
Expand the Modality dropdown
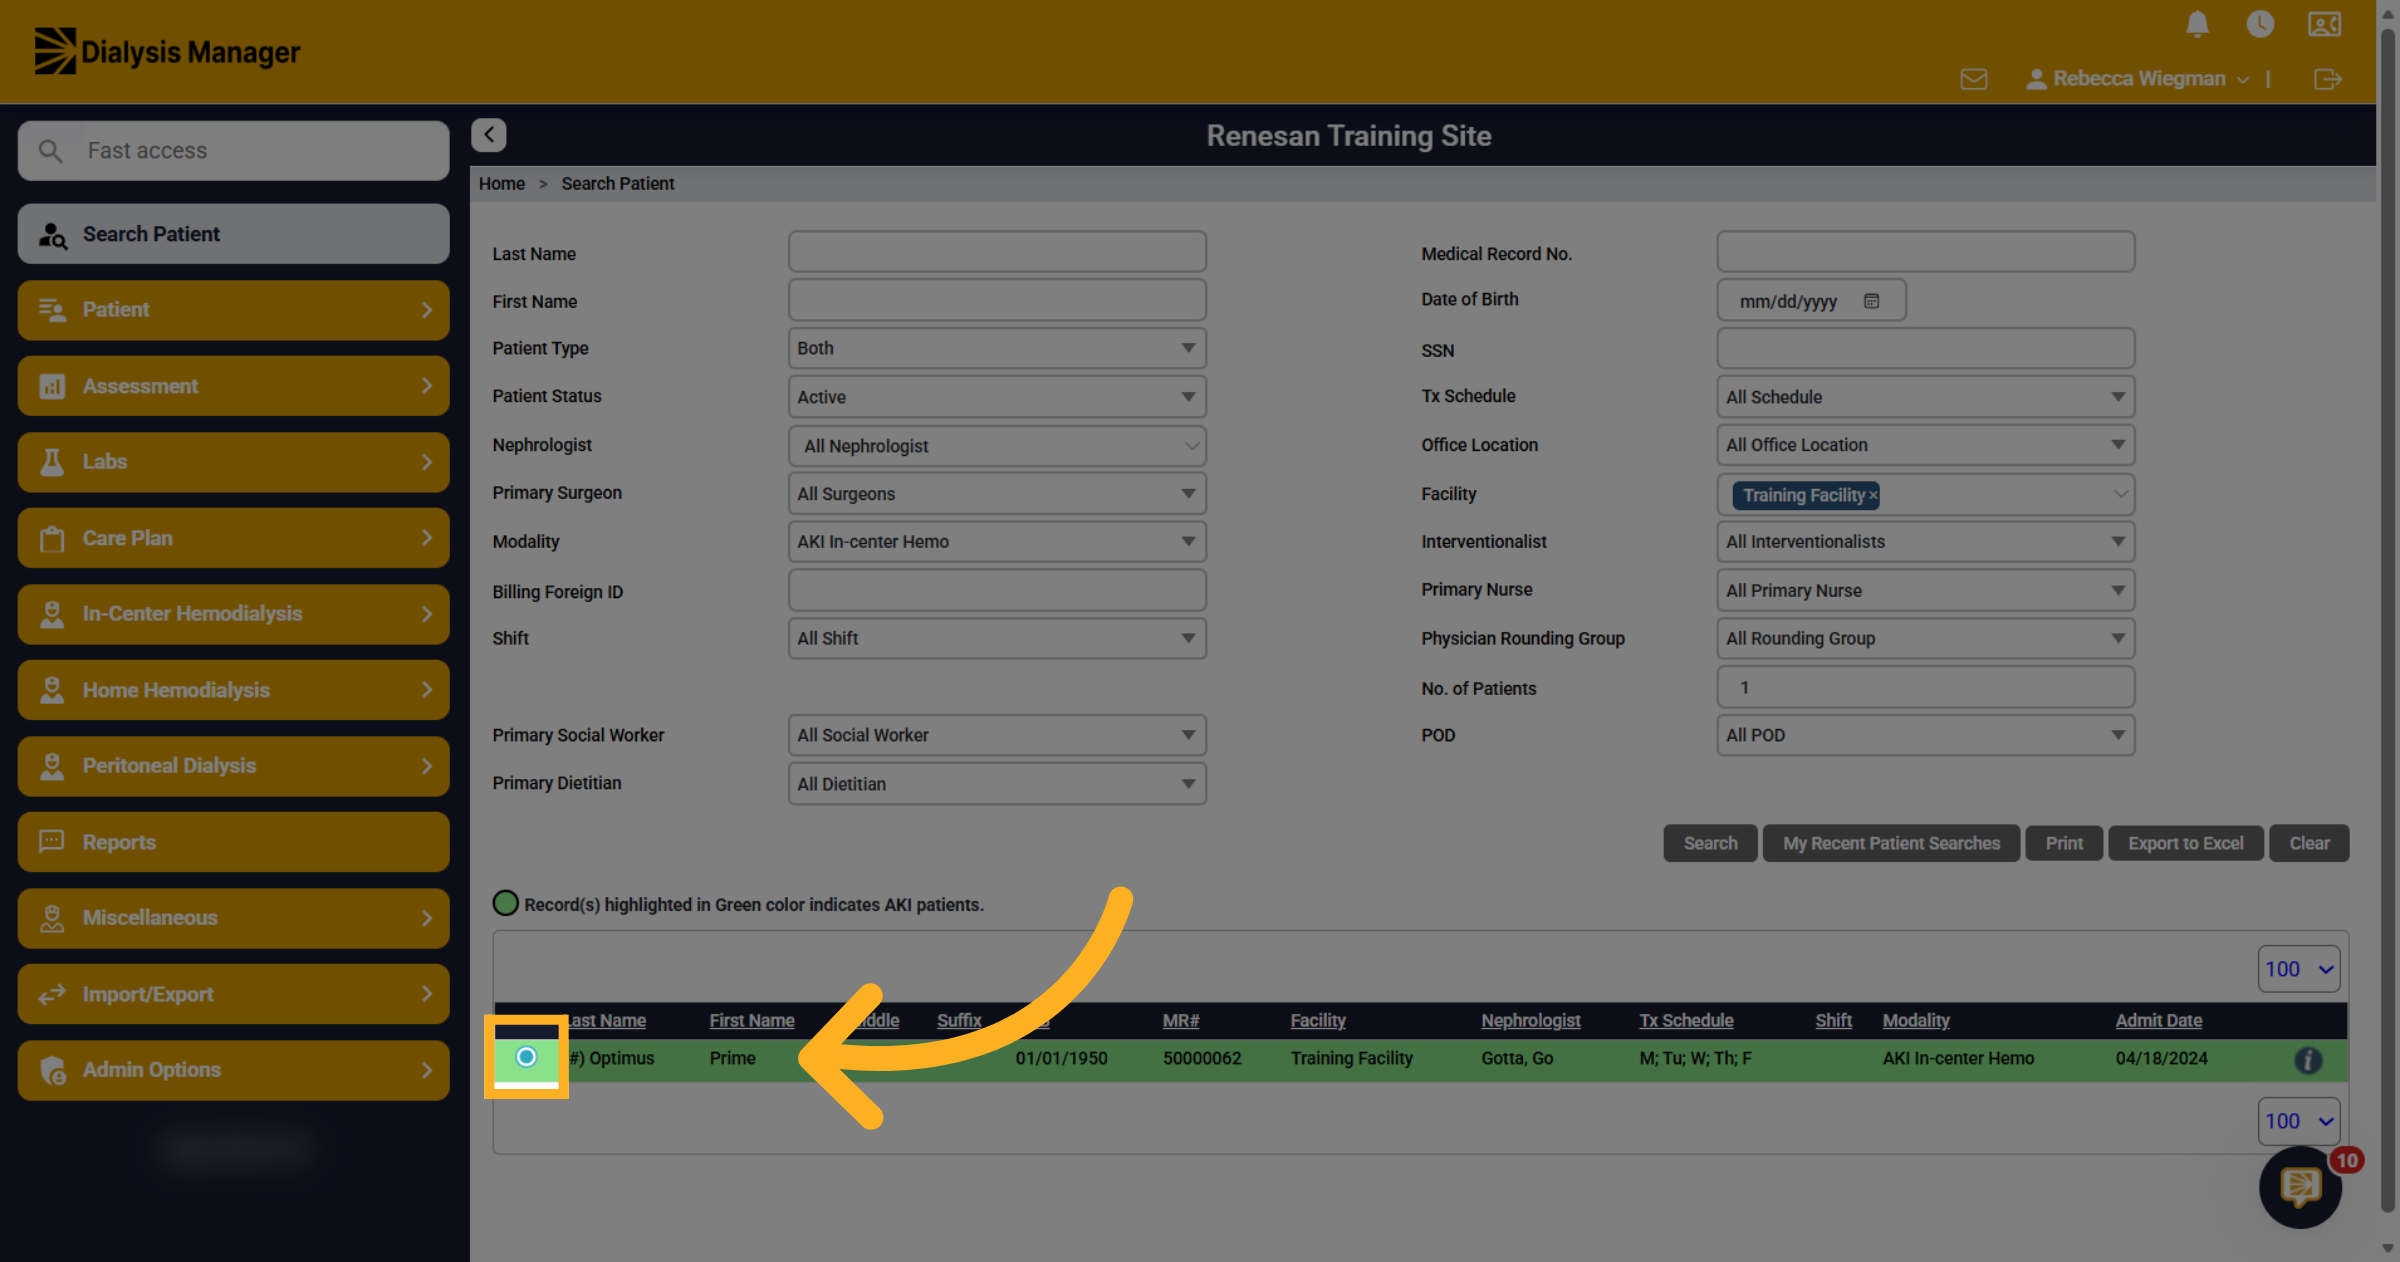pyautogui.click(x=997, y=542)
